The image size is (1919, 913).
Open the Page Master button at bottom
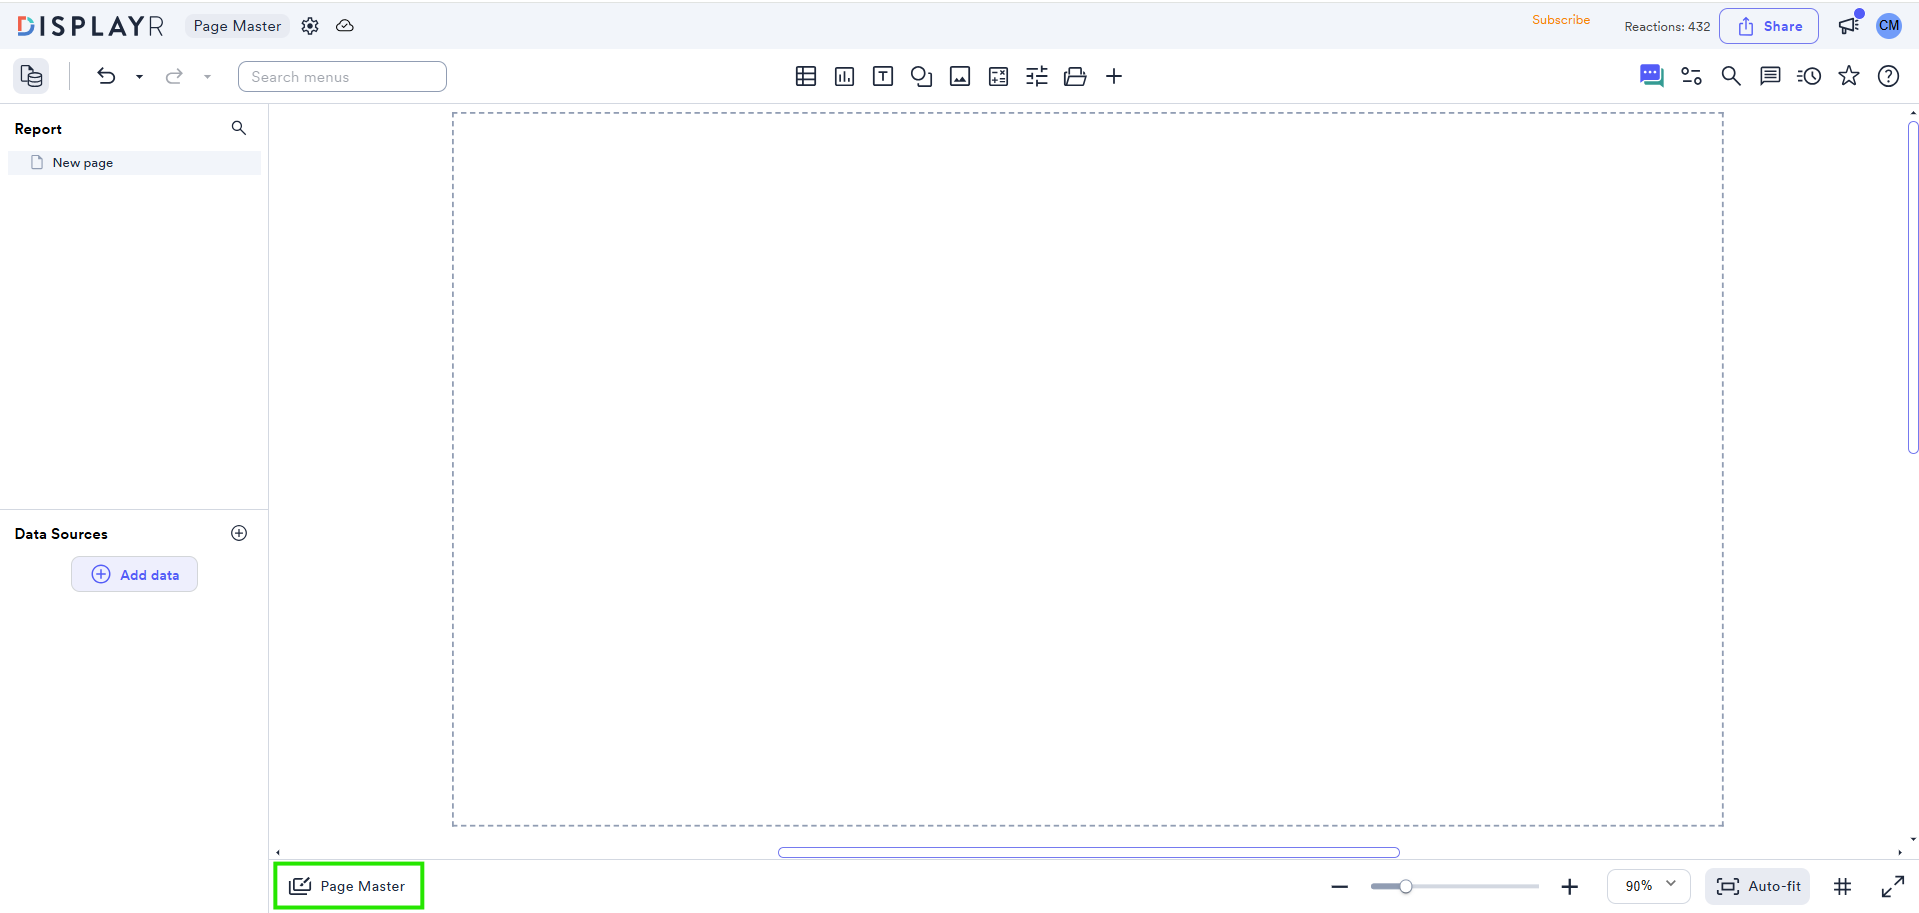[348, 886]
